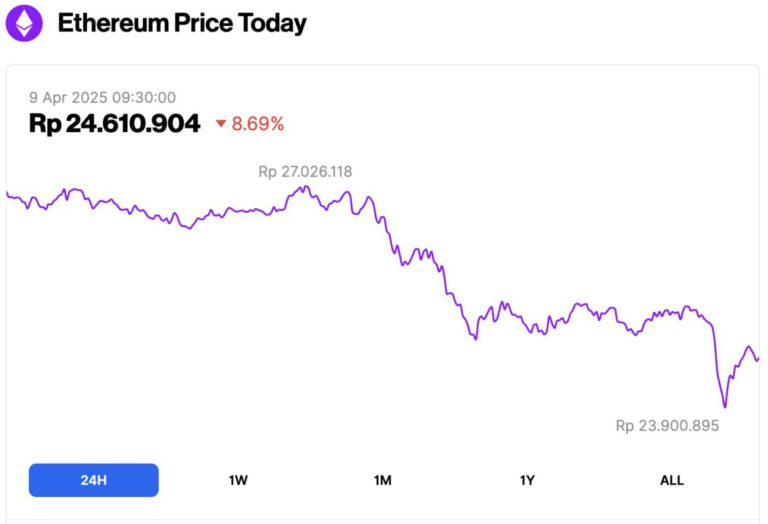Click the 8.69% change percentage
Viewport: 768px width, 524px height.
coord(258,124)
